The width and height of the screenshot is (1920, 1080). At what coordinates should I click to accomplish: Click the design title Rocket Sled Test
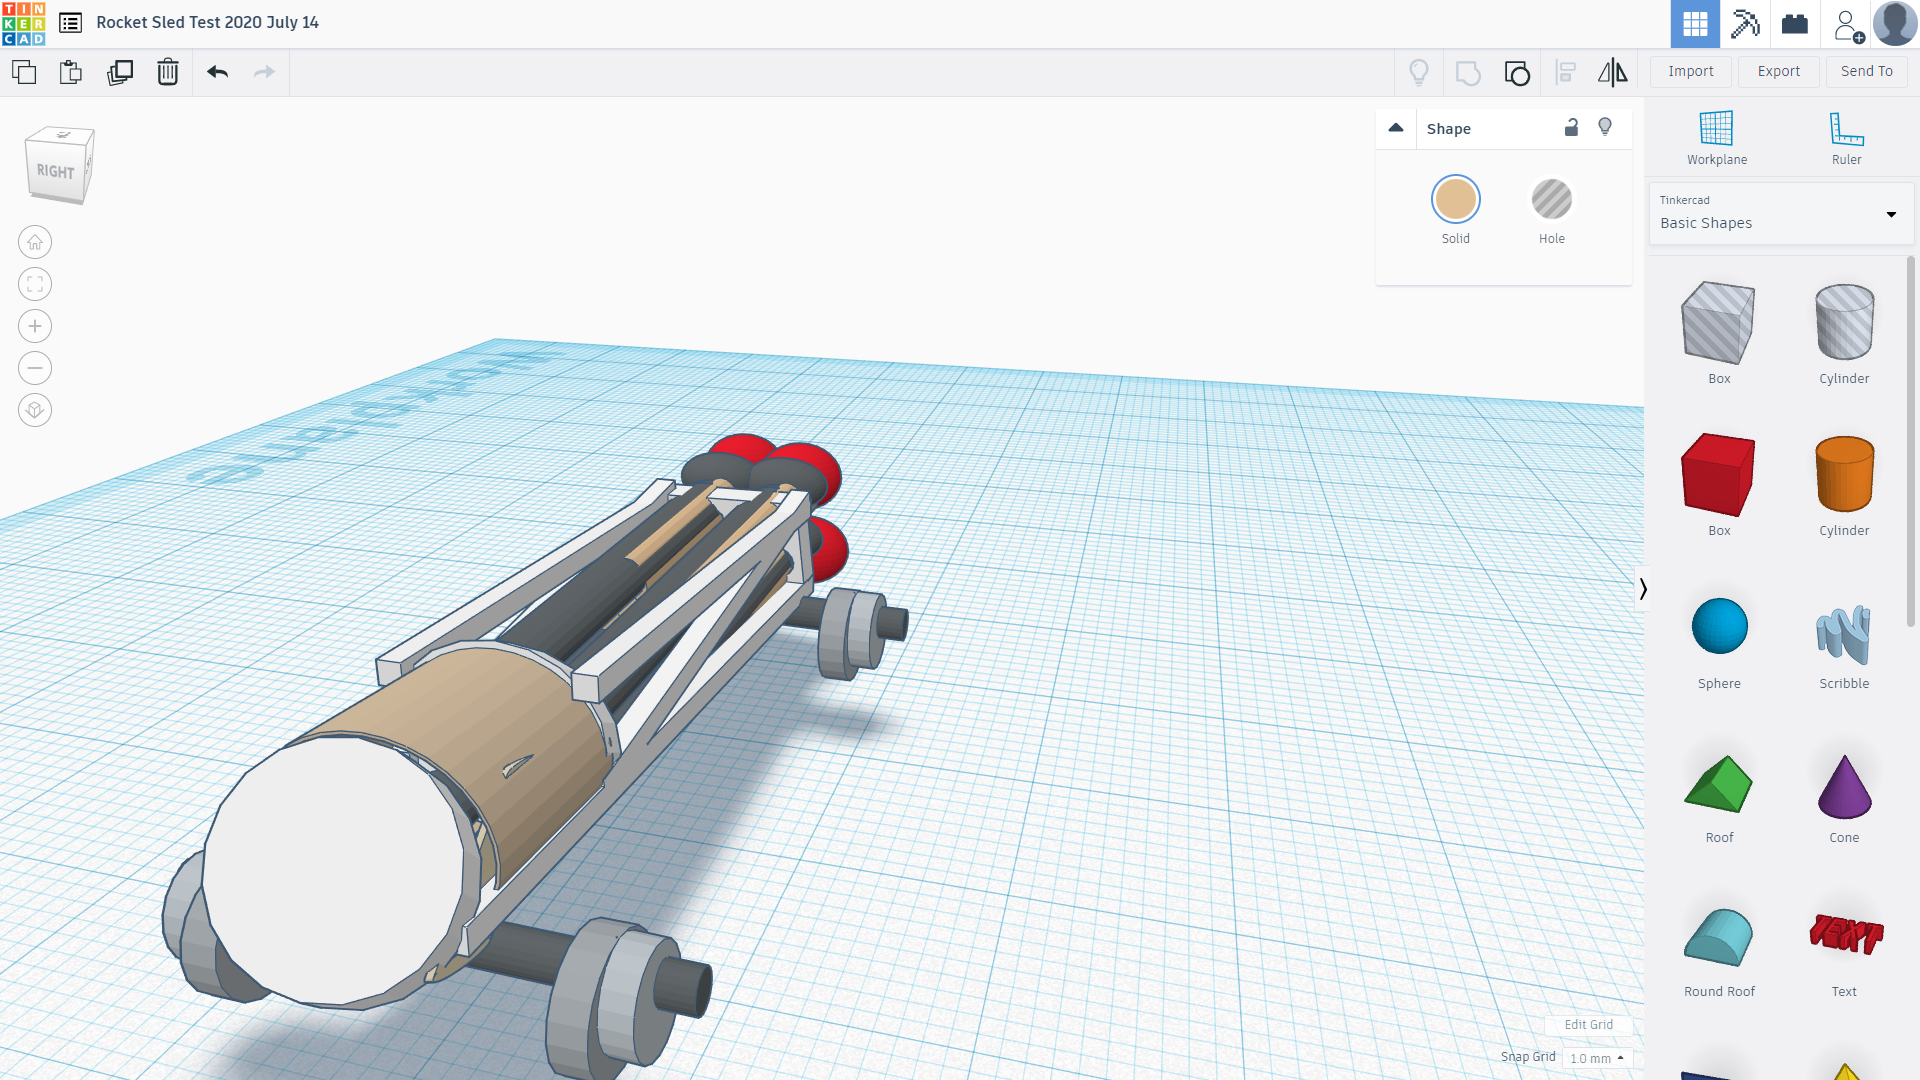207,22
